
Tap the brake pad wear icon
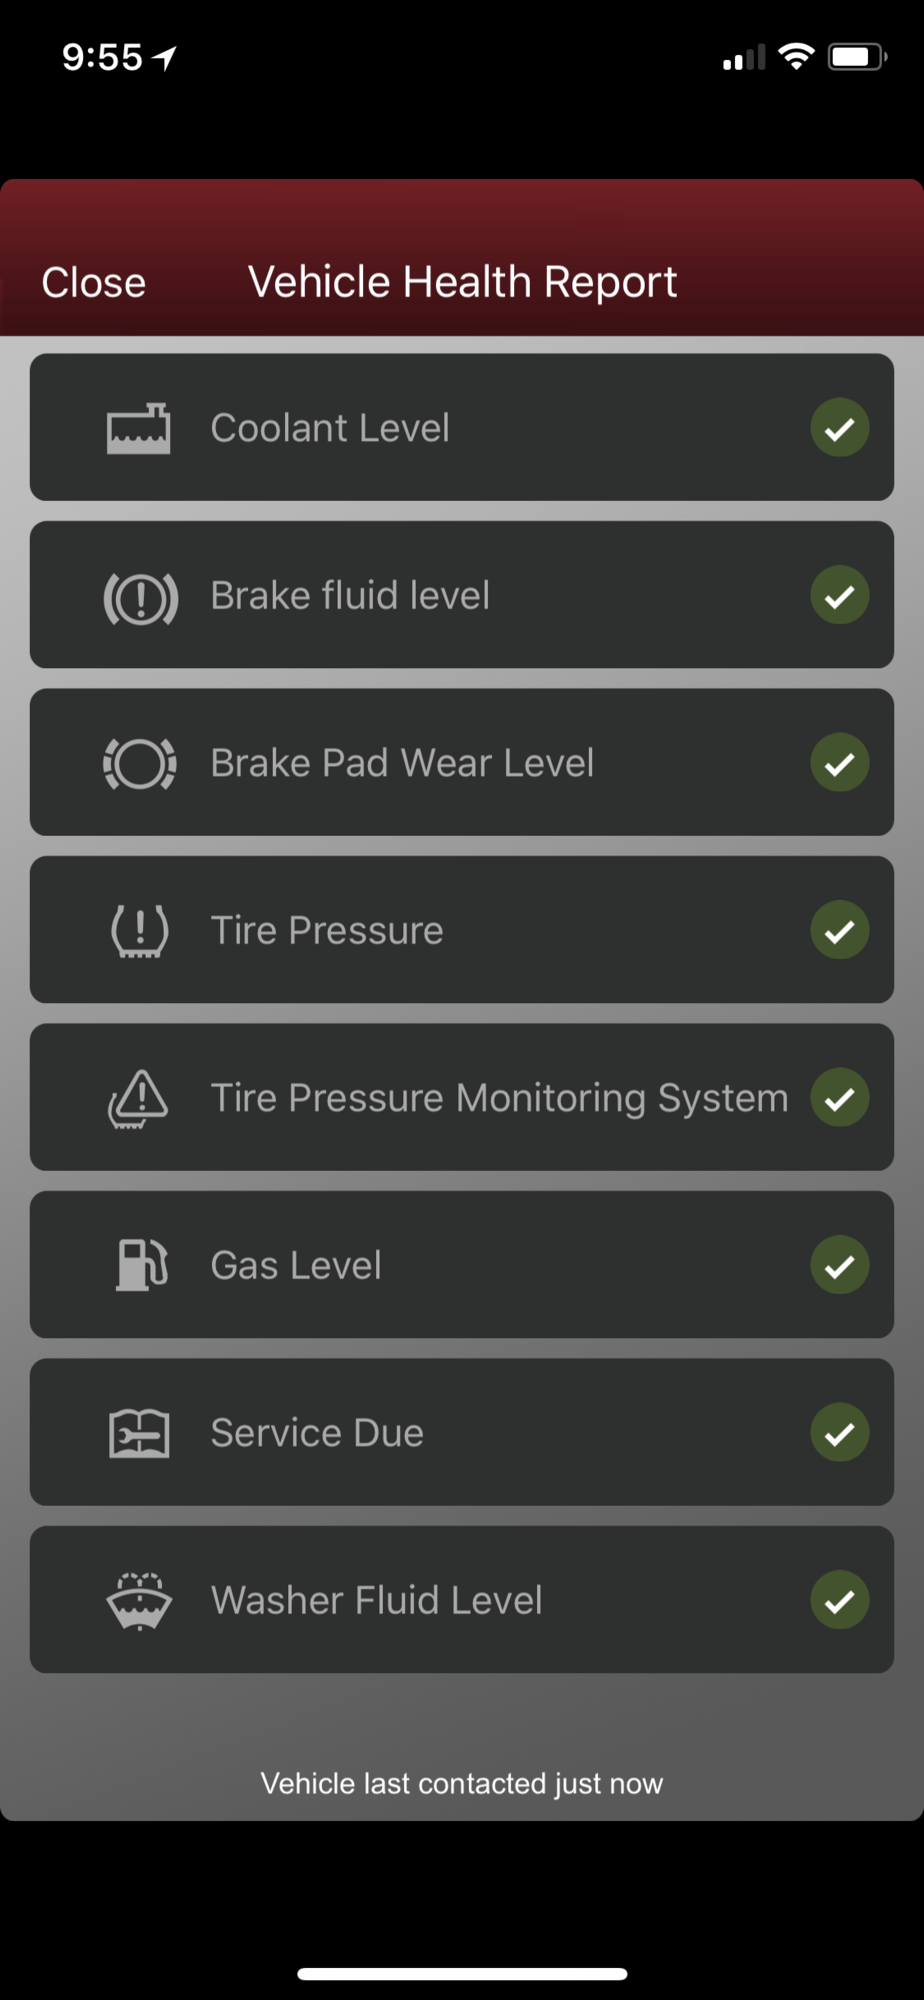pyautogui.click(x=140, y=764)
